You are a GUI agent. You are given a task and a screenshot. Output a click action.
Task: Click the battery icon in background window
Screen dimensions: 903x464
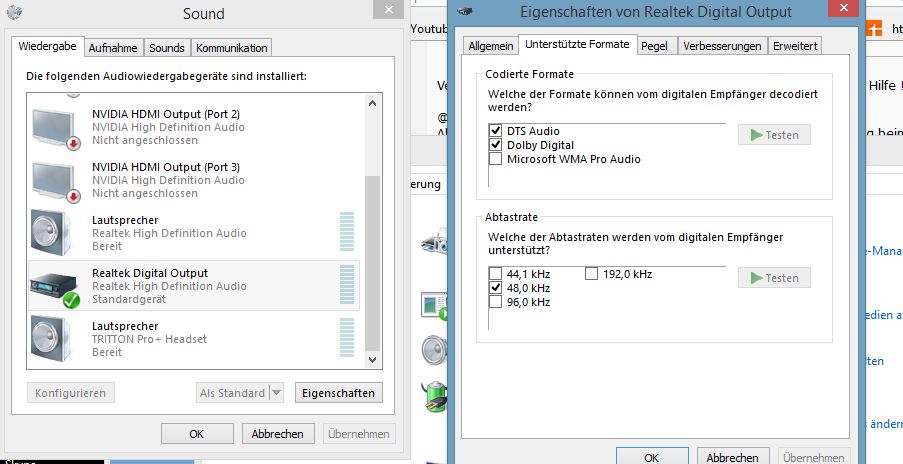click(434, 396)
